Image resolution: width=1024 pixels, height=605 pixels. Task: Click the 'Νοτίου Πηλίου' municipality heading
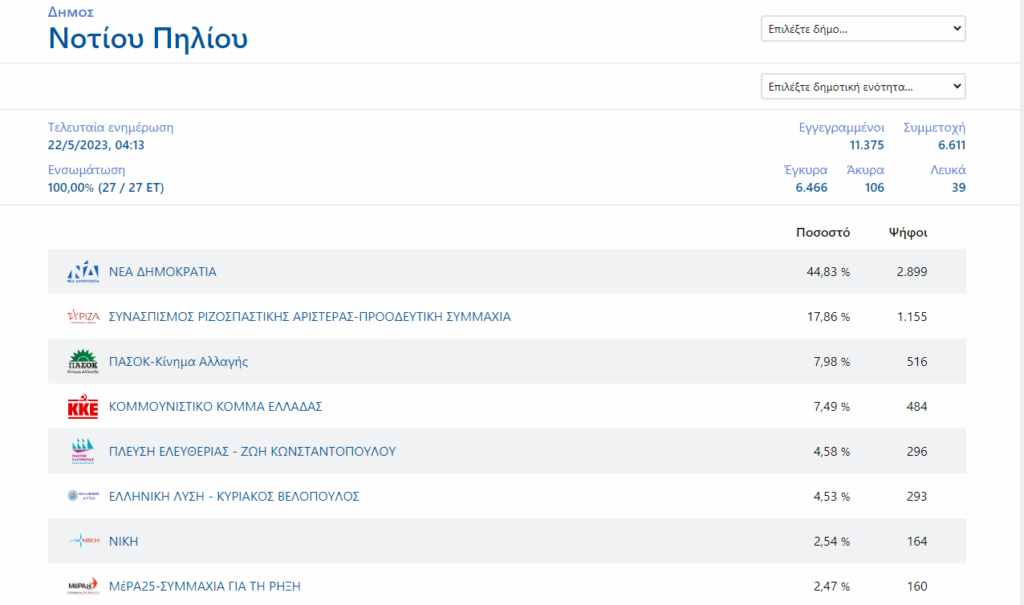tap(148, 39)
